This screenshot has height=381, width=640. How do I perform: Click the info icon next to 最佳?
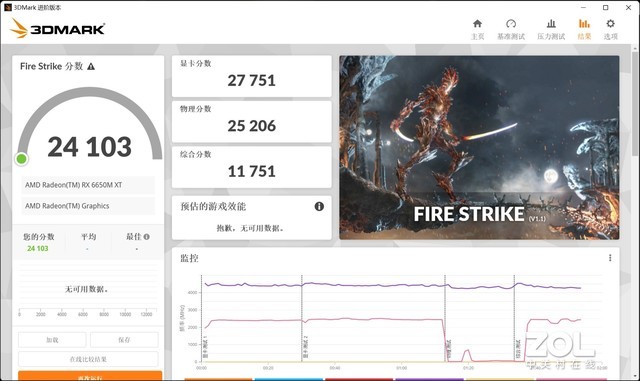click(x=147, y=237)
